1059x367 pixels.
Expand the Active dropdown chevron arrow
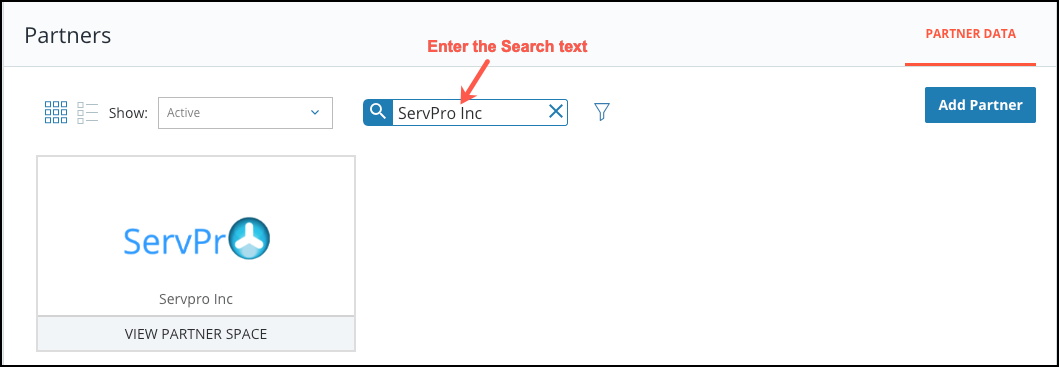(x=315, y=112)
